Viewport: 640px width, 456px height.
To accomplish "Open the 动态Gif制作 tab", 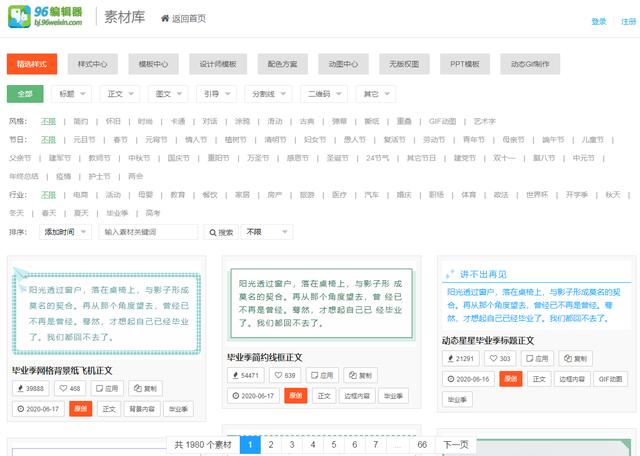I will click(530, 64).
